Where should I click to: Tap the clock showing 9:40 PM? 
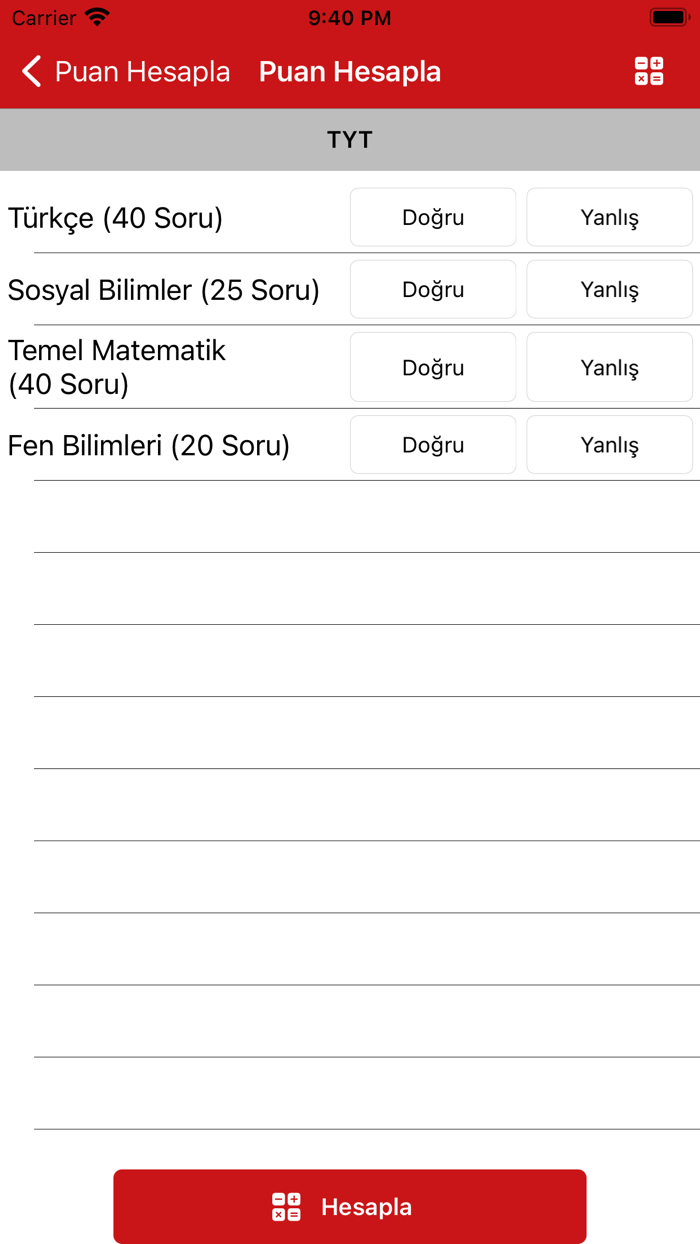pos(350,17)
